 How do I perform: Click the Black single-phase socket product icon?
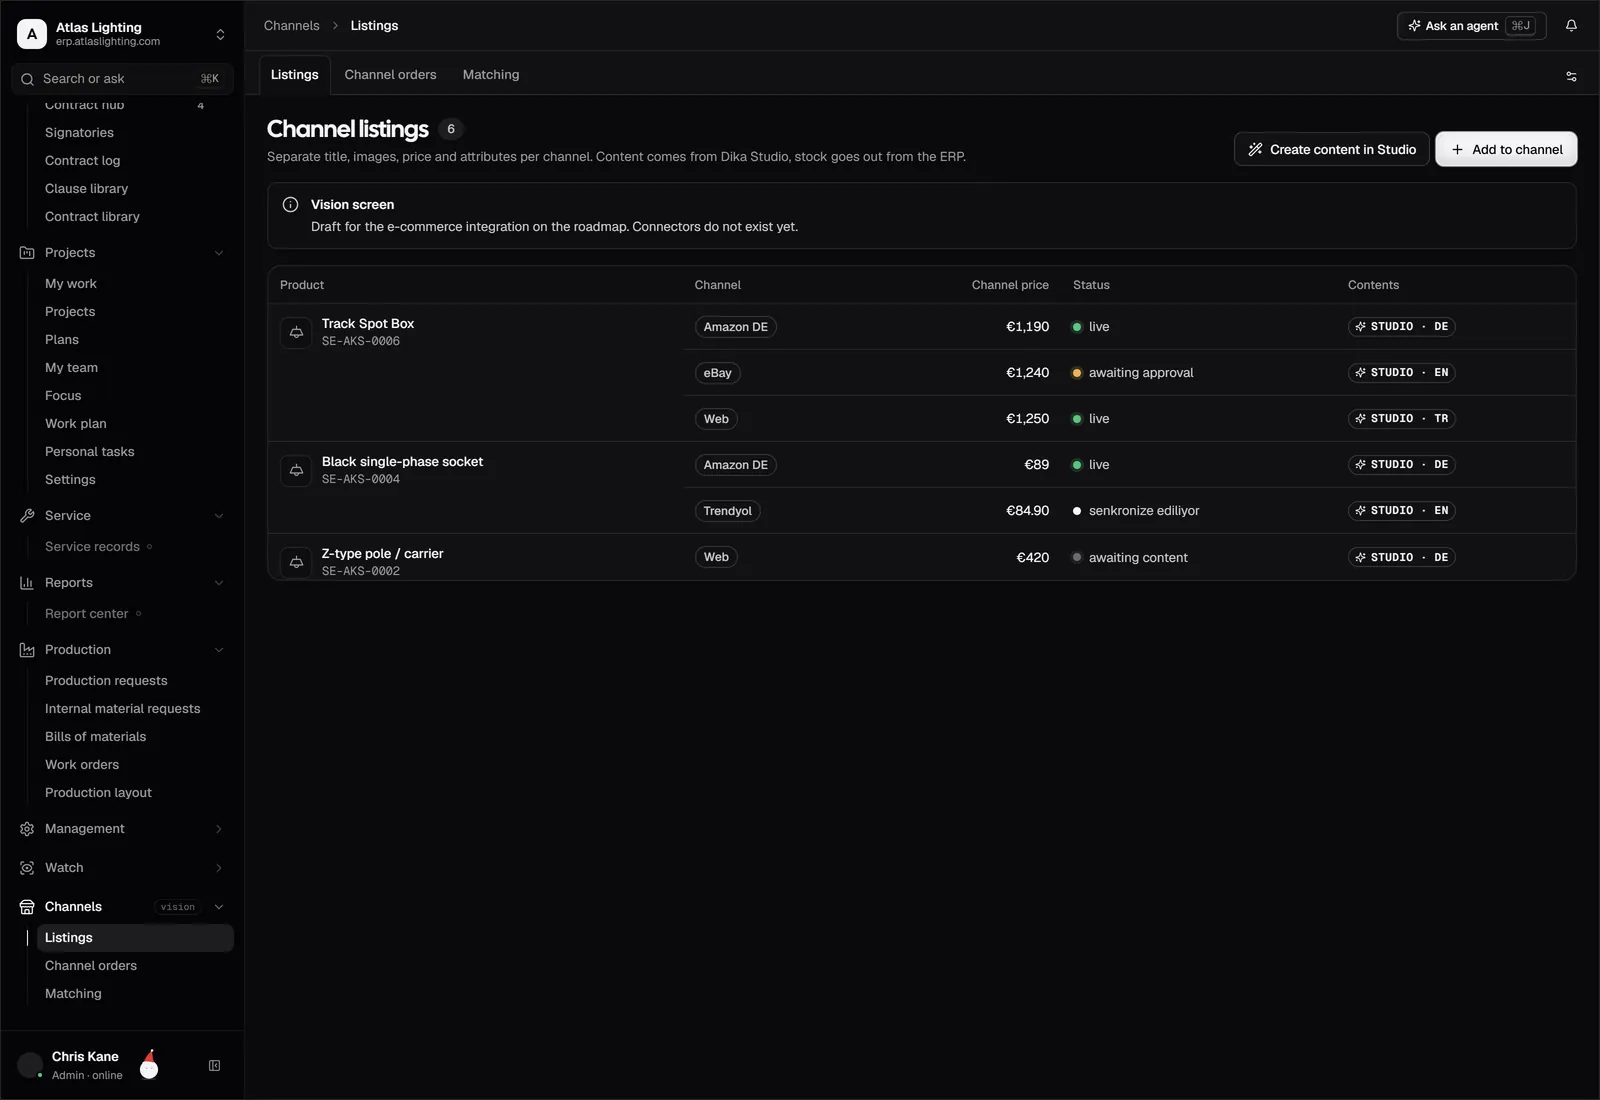click(296, 470)
